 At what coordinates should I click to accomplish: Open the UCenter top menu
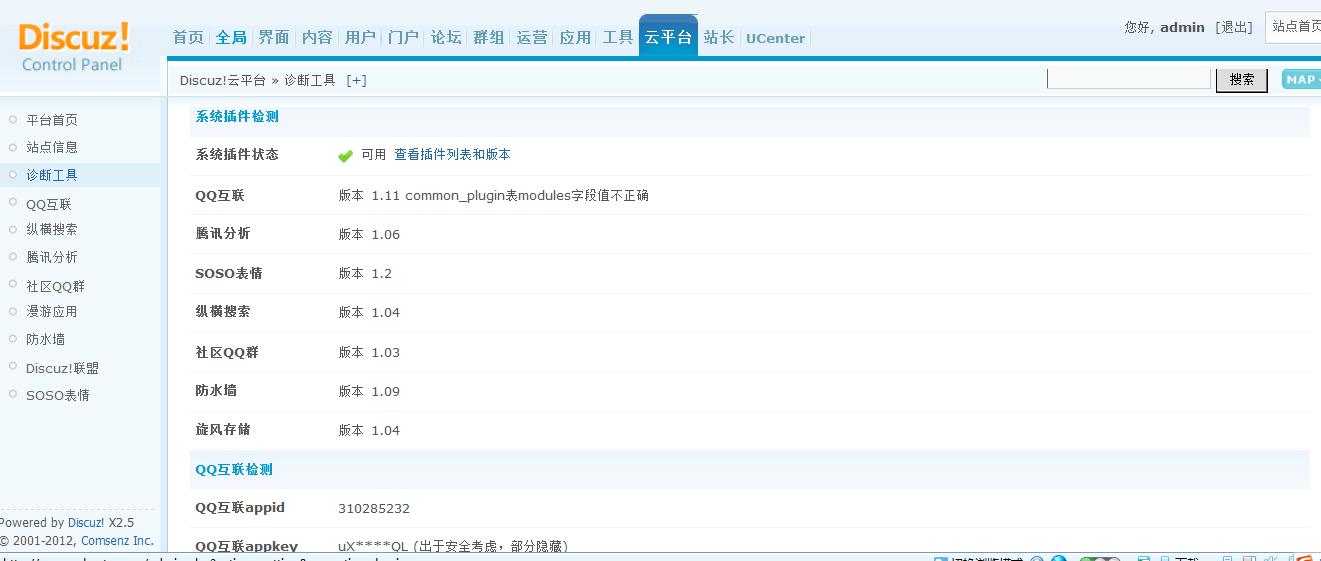(x=775, y=38)
